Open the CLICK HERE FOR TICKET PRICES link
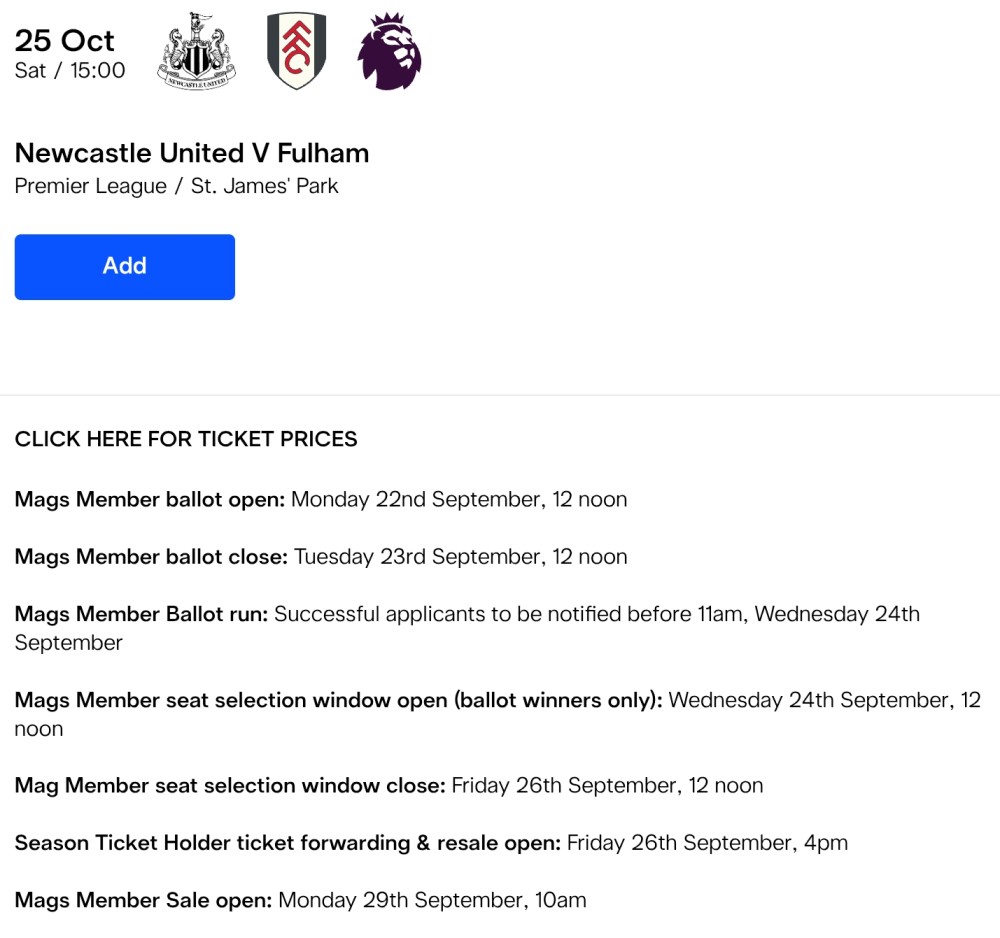1000x938 pixels. [186, 439]
